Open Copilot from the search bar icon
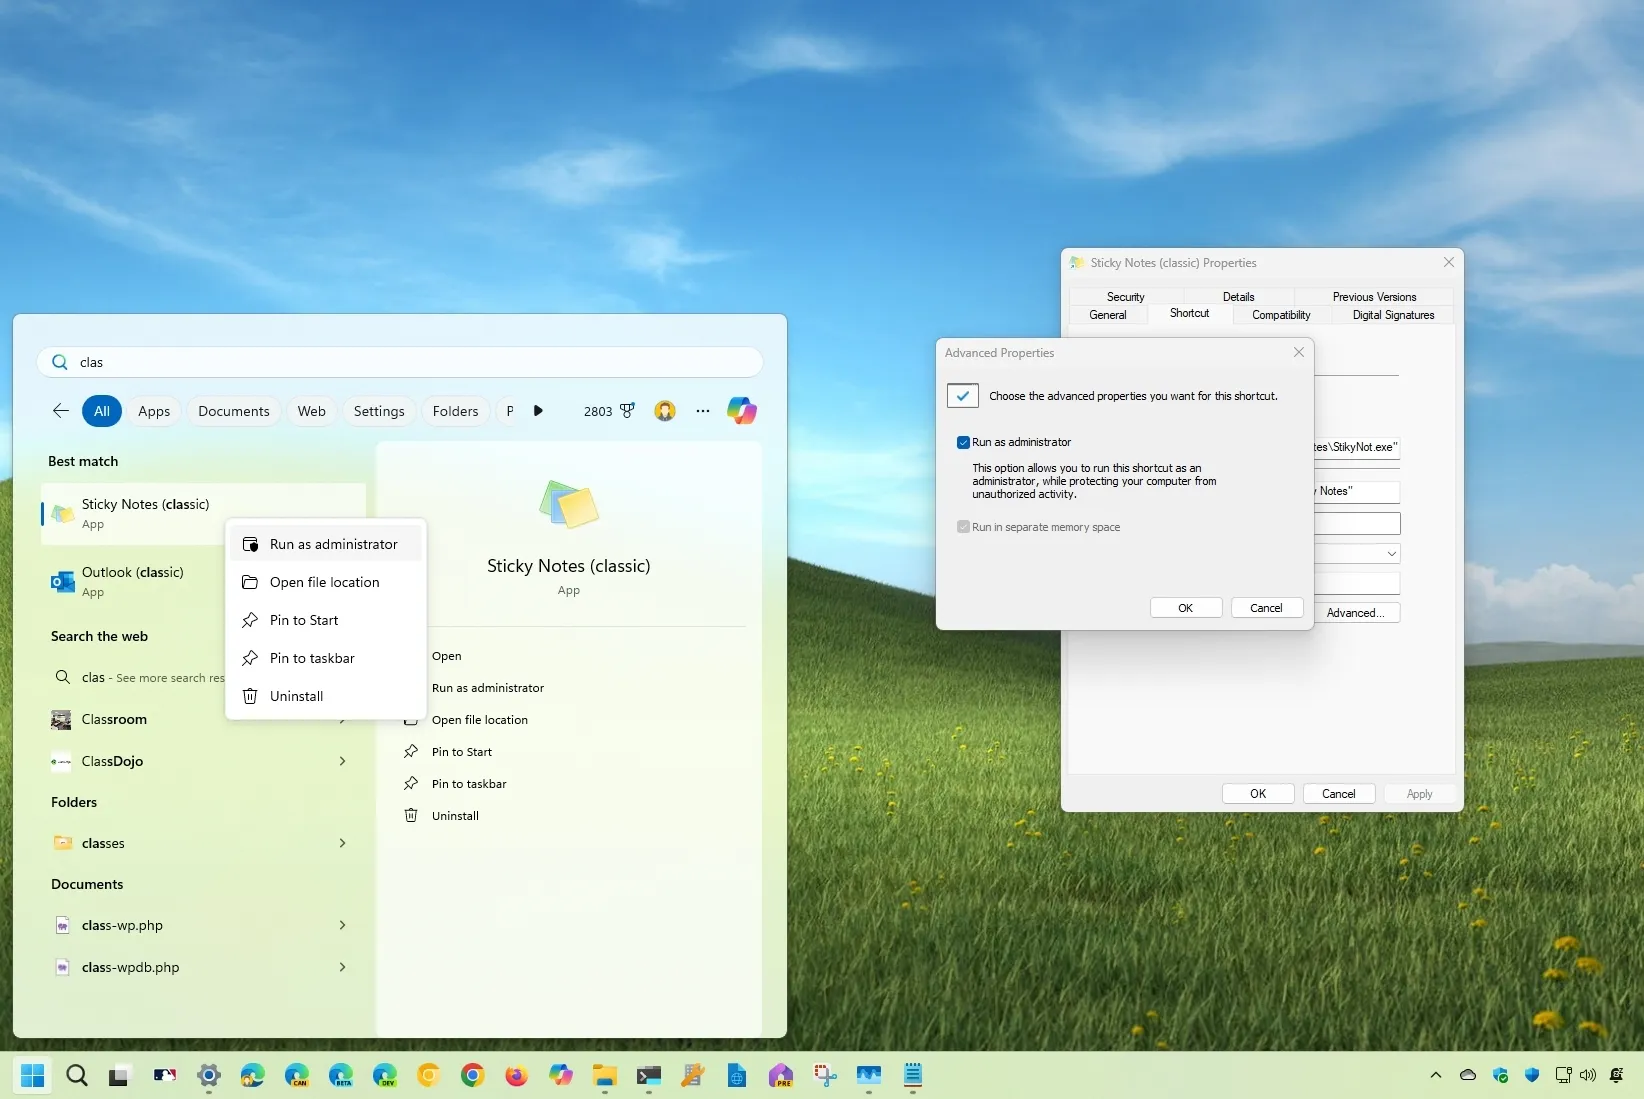 point(742,411)
